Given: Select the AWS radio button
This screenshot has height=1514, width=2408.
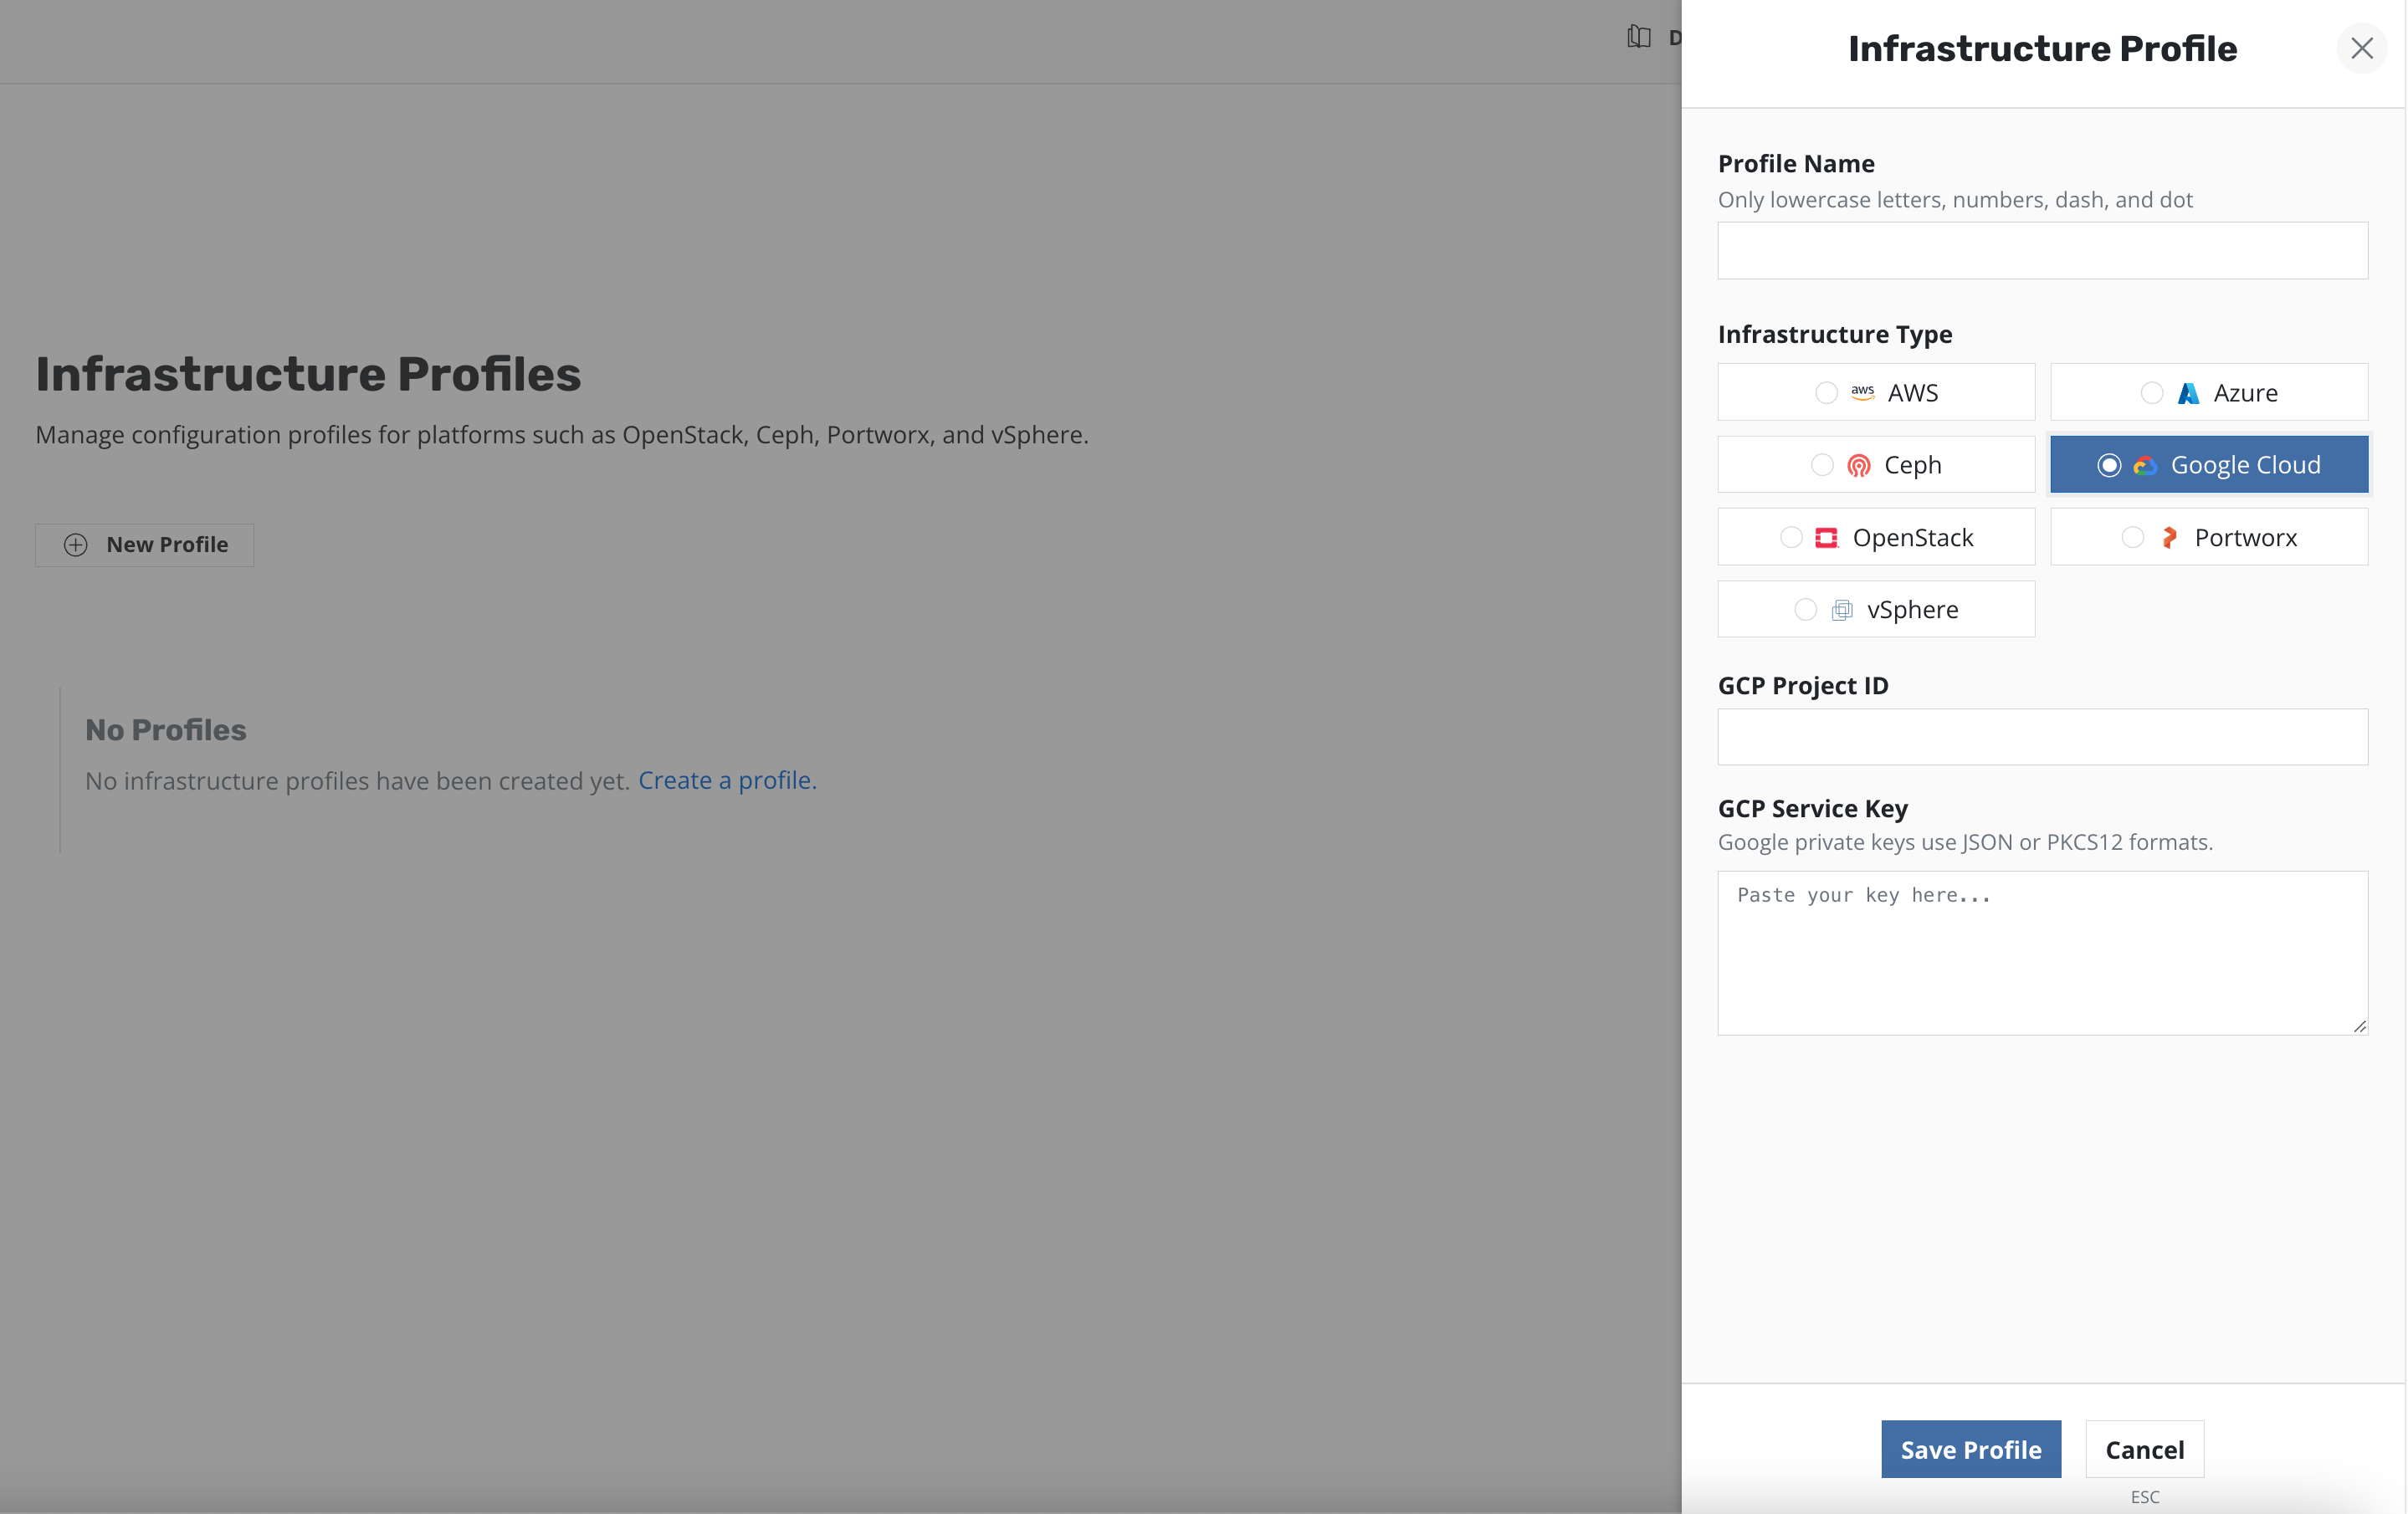Looking at the screenshot, I should click(1826, 393).
